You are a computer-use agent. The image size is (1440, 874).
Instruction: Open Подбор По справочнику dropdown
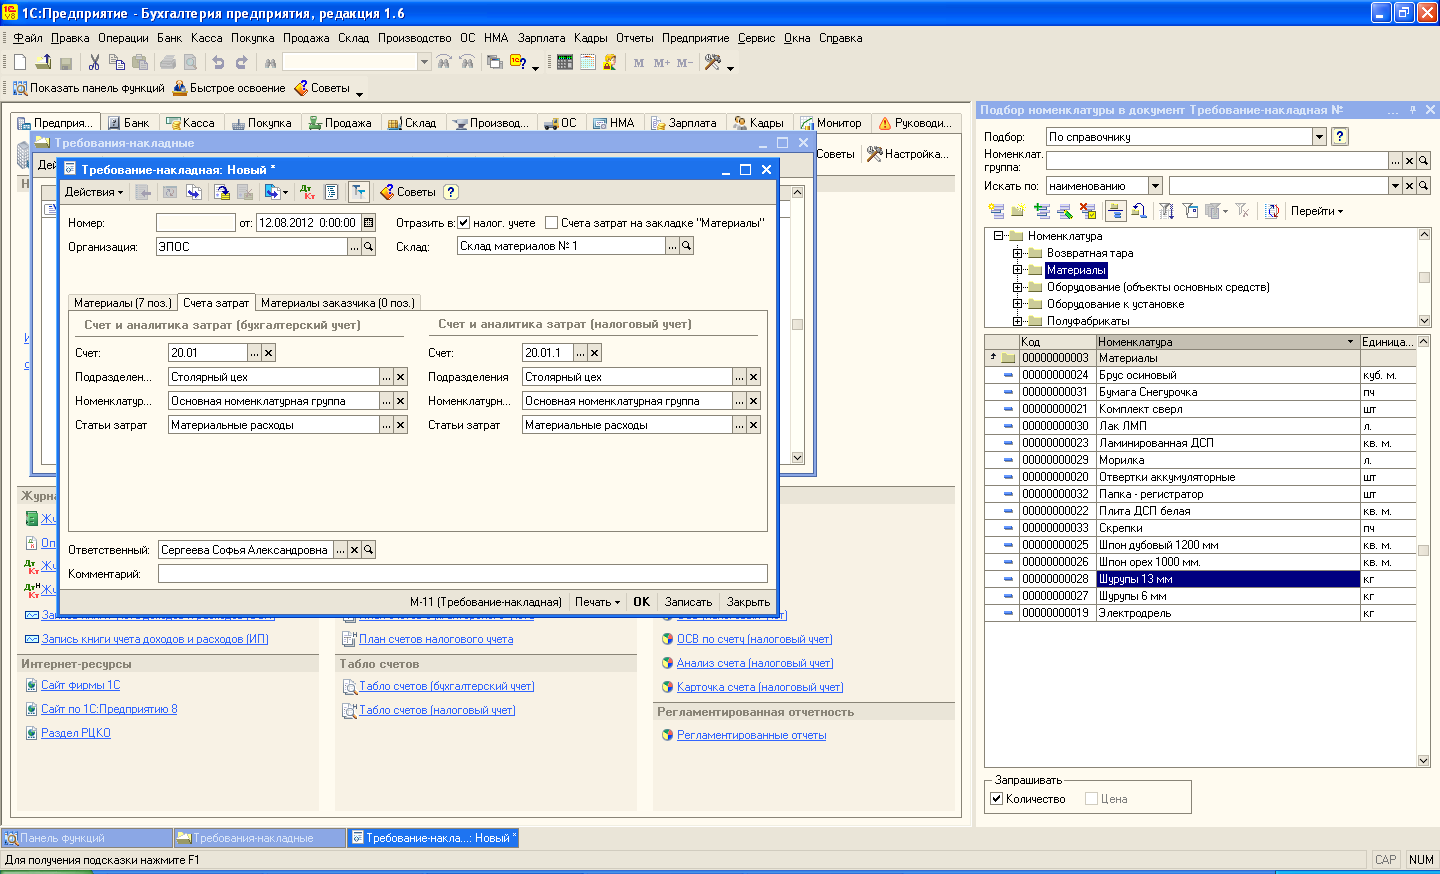[1320, 137]
